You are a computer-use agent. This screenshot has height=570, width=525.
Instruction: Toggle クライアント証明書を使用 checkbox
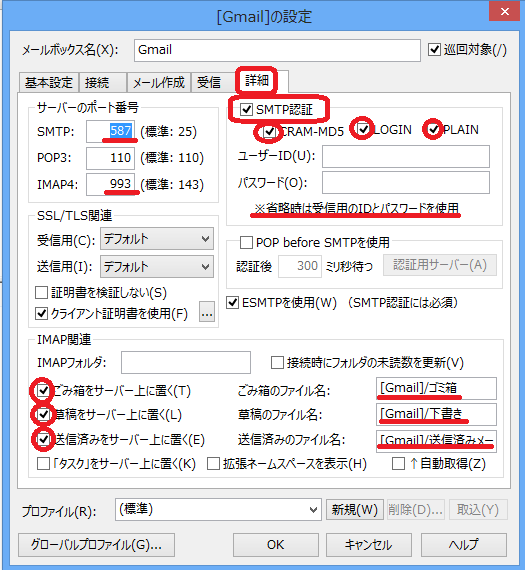pos(41,313)
